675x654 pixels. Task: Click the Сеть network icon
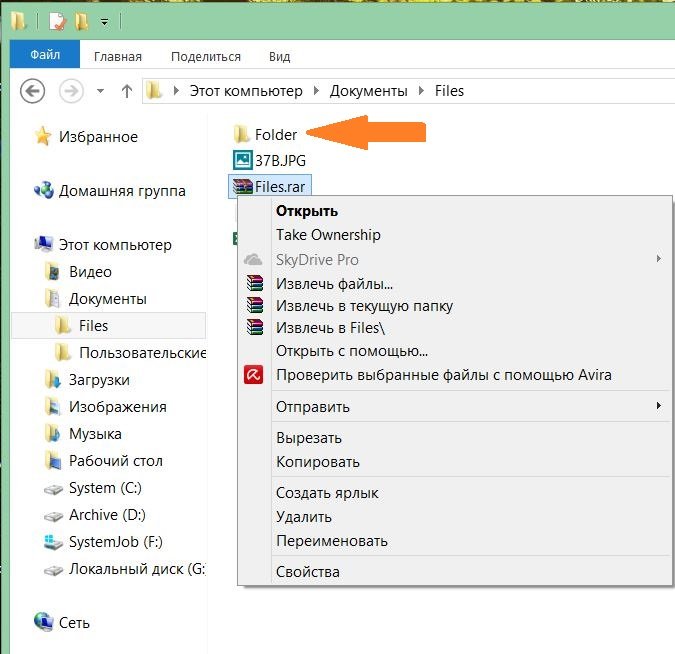pos(44,622)
